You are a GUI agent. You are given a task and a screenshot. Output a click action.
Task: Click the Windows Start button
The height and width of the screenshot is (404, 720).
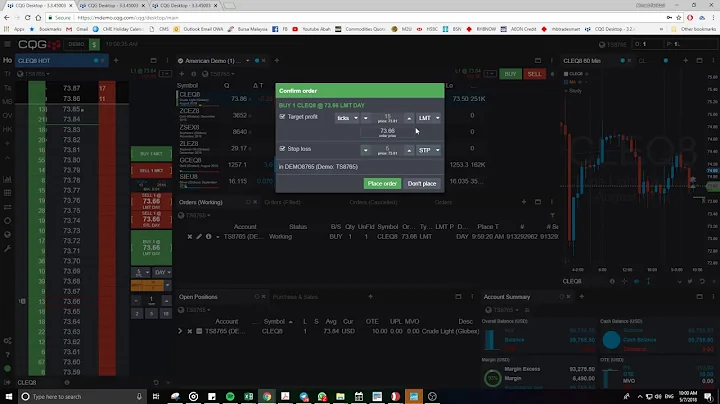coord(8,396)
